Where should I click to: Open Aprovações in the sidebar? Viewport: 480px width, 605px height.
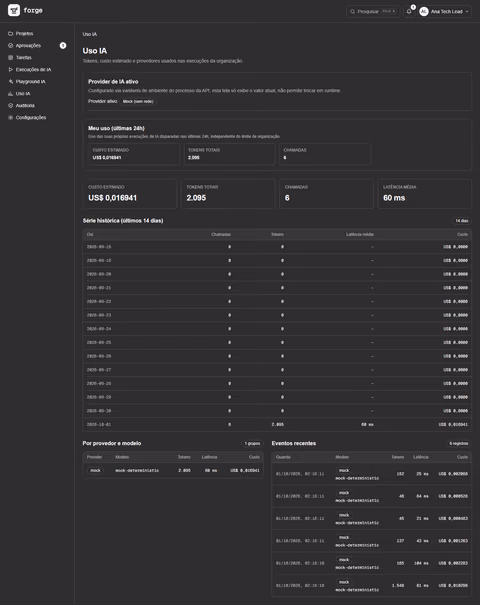pyautogui.click(x=28, y=46)
